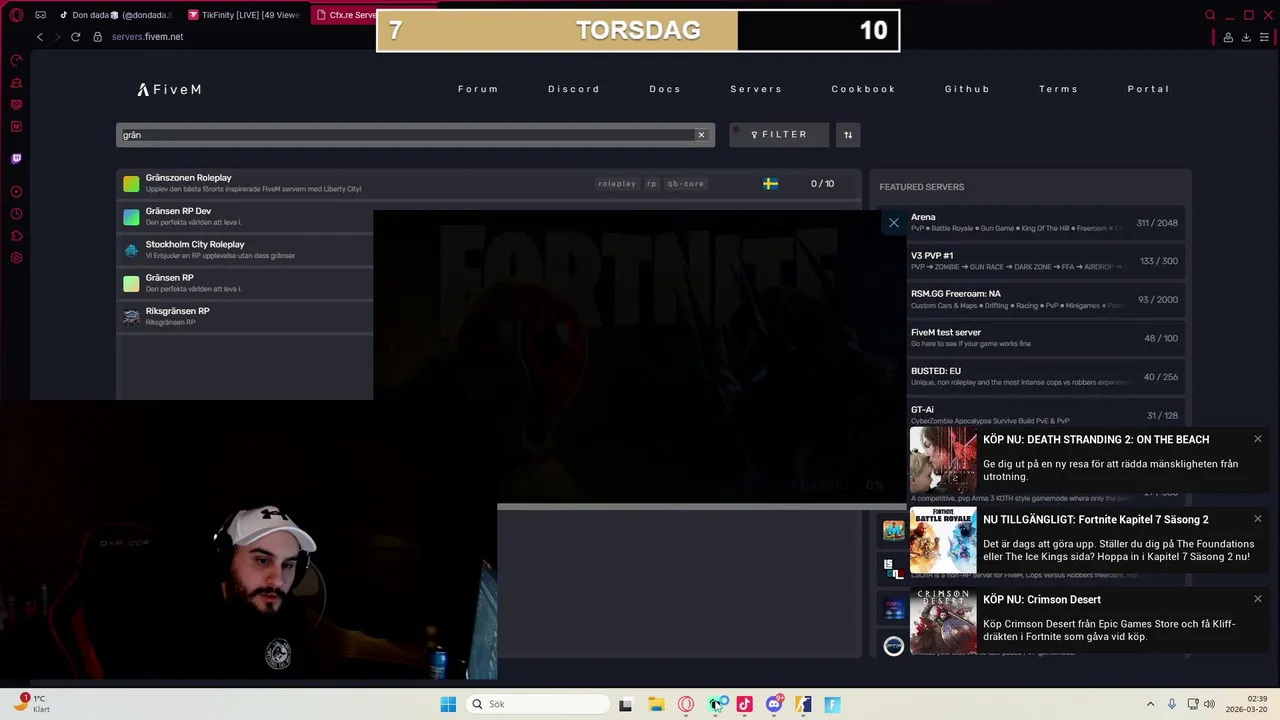Screen dimensions: 1280x720
Task: Open the browser profile account icon
Action: click(1227, 37)
